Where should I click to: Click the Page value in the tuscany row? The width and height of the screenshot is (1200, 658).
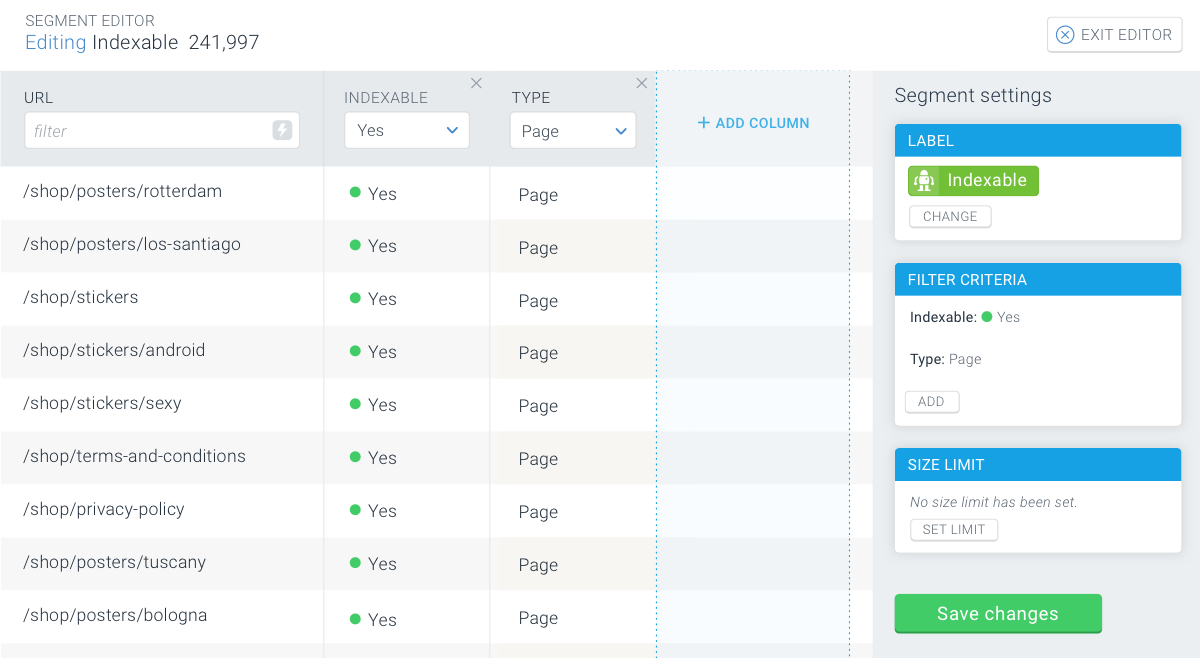(538, 565)
